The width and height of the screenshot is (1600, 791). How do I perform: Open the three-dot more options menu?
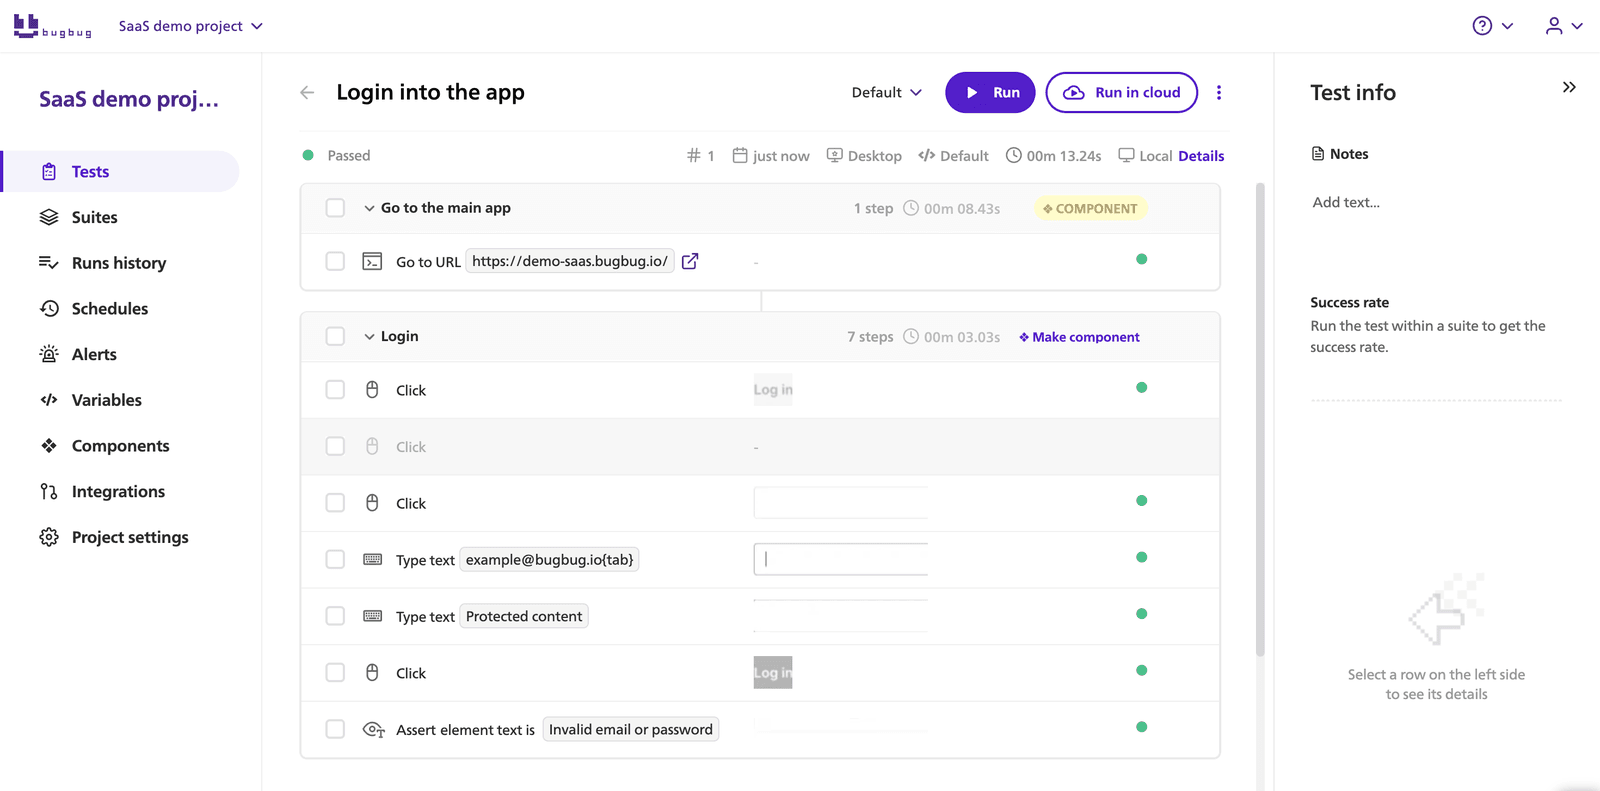(x=1219, y=93)
